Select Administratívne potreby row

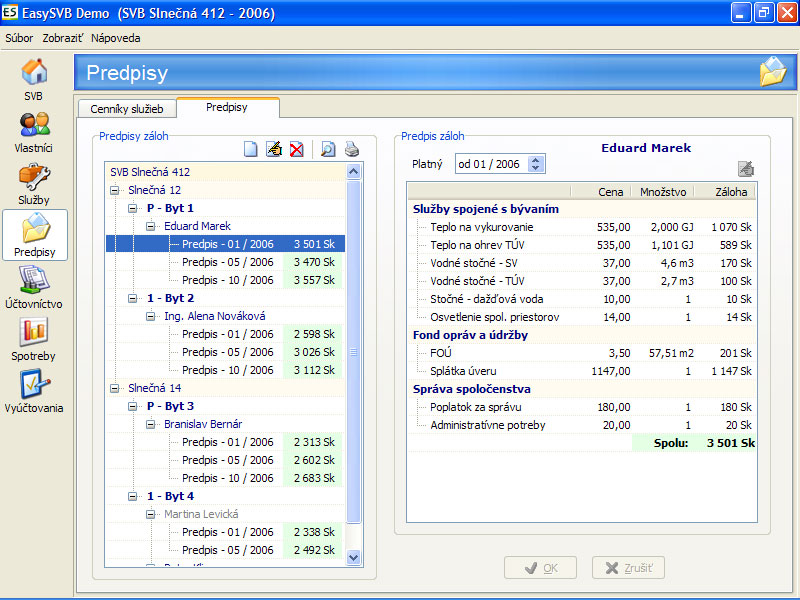[582, 425]
